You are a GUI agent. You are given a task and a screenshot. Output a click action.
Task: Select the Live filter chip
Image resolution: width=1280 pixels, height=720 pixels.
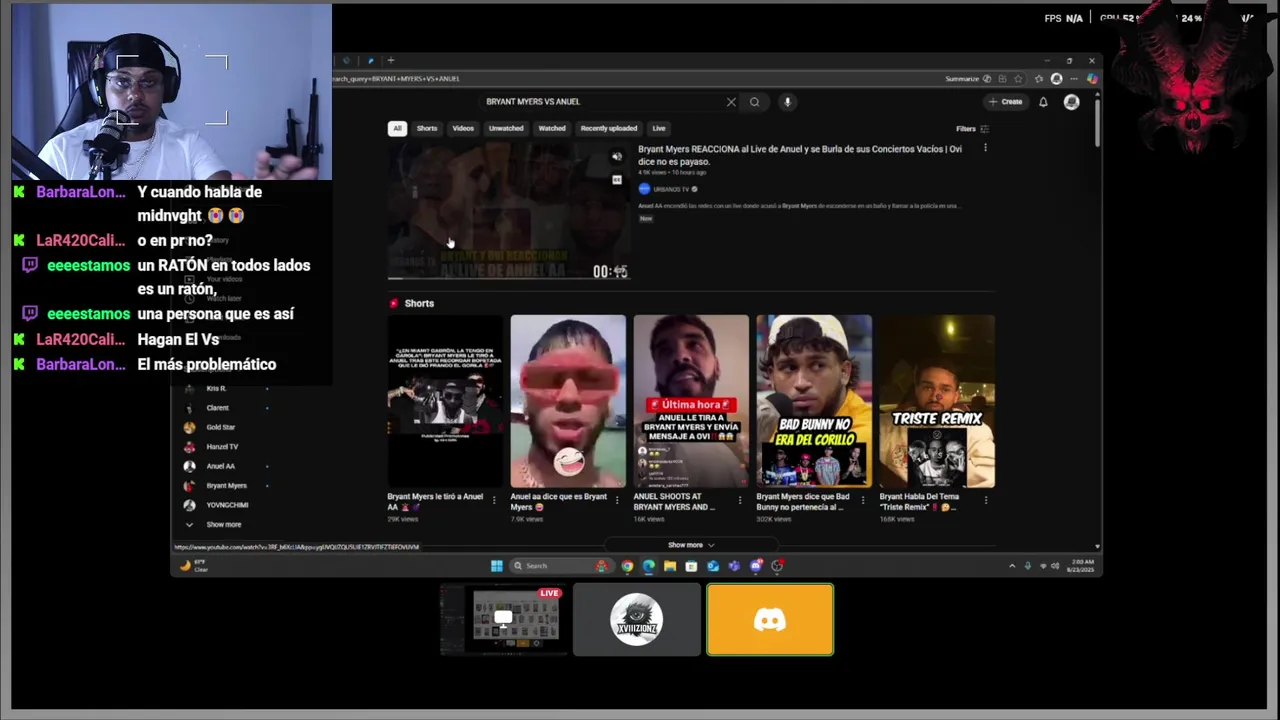click(659, 128)
